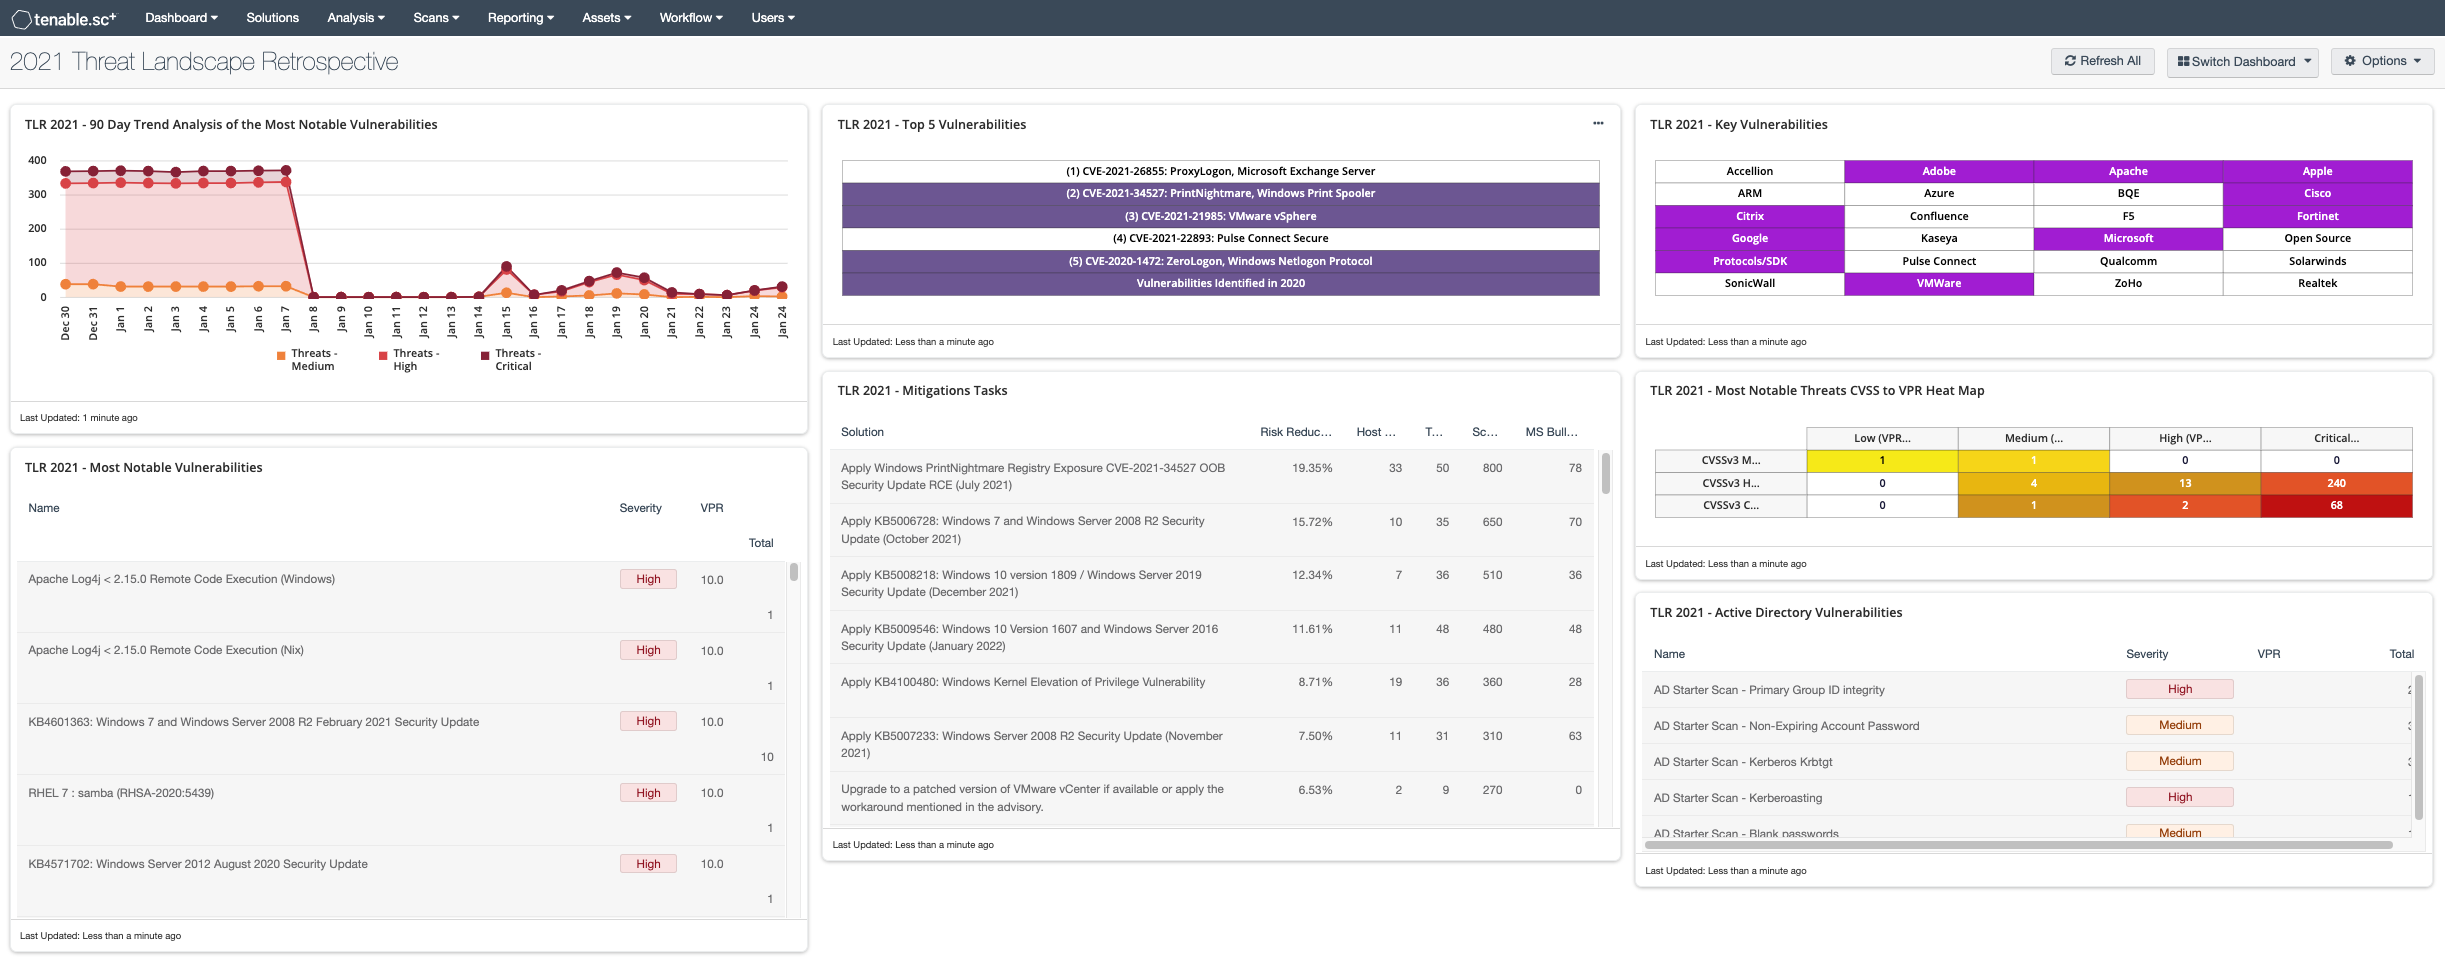Select the Citrix key vulnerability cell
The image size is (2445, 964).
tap(1749, 216)
